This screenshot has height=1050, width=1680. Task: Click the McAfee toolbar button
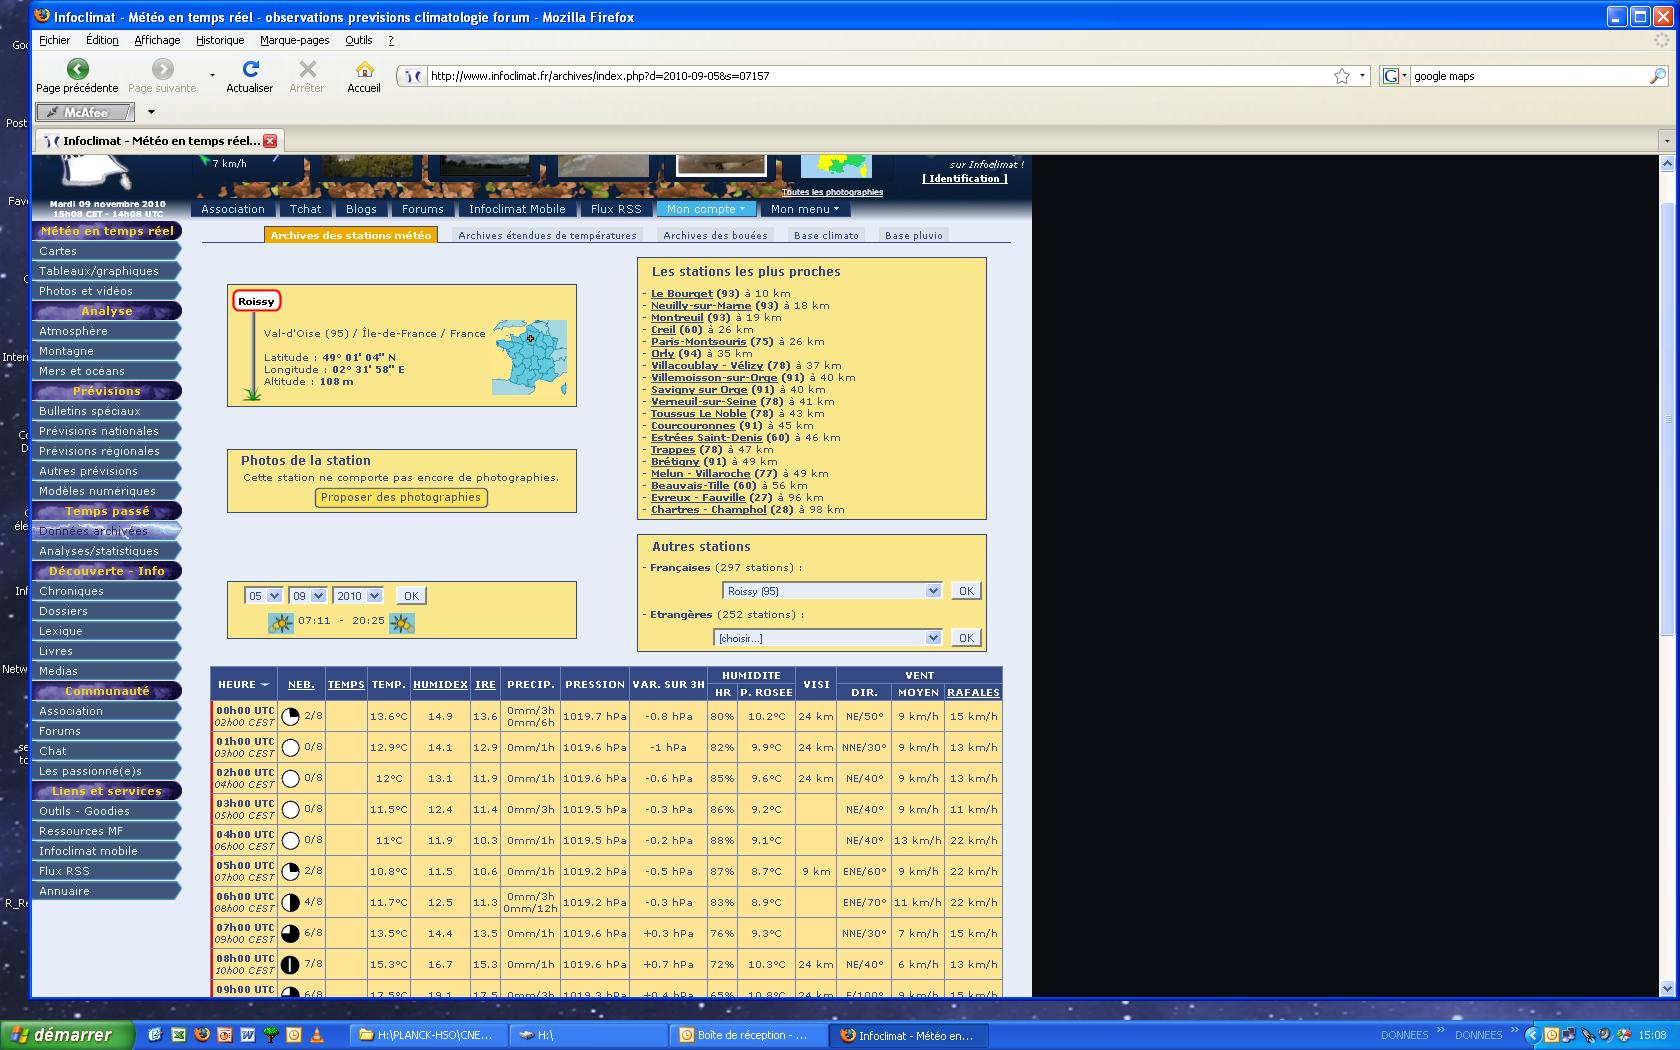[x=85, y=112]
